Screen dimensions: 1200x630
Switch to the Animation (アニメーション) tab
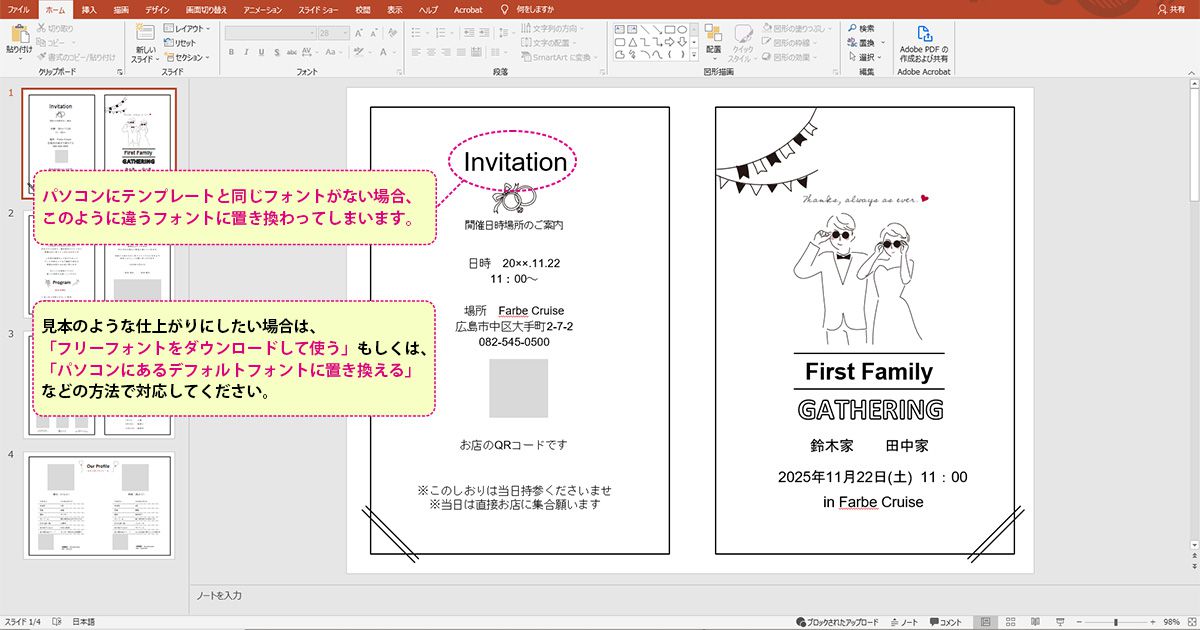[264, 9]
